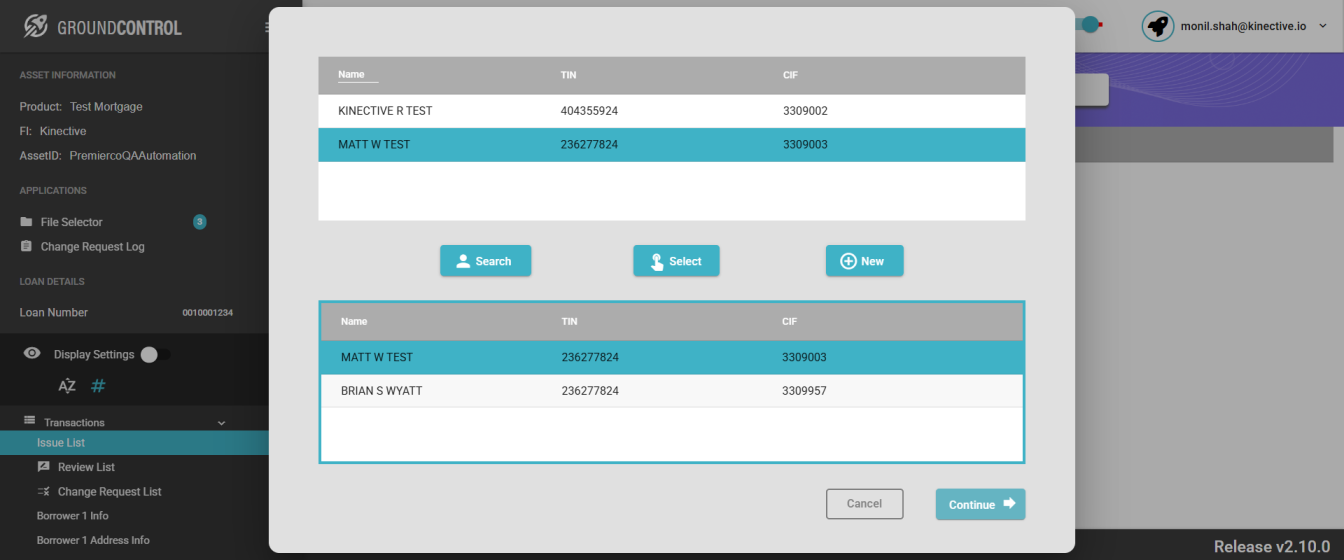Viewport: 1344px width, 560px height.
Task: Open the Change Request Log
Action: (x=92, y=246)
